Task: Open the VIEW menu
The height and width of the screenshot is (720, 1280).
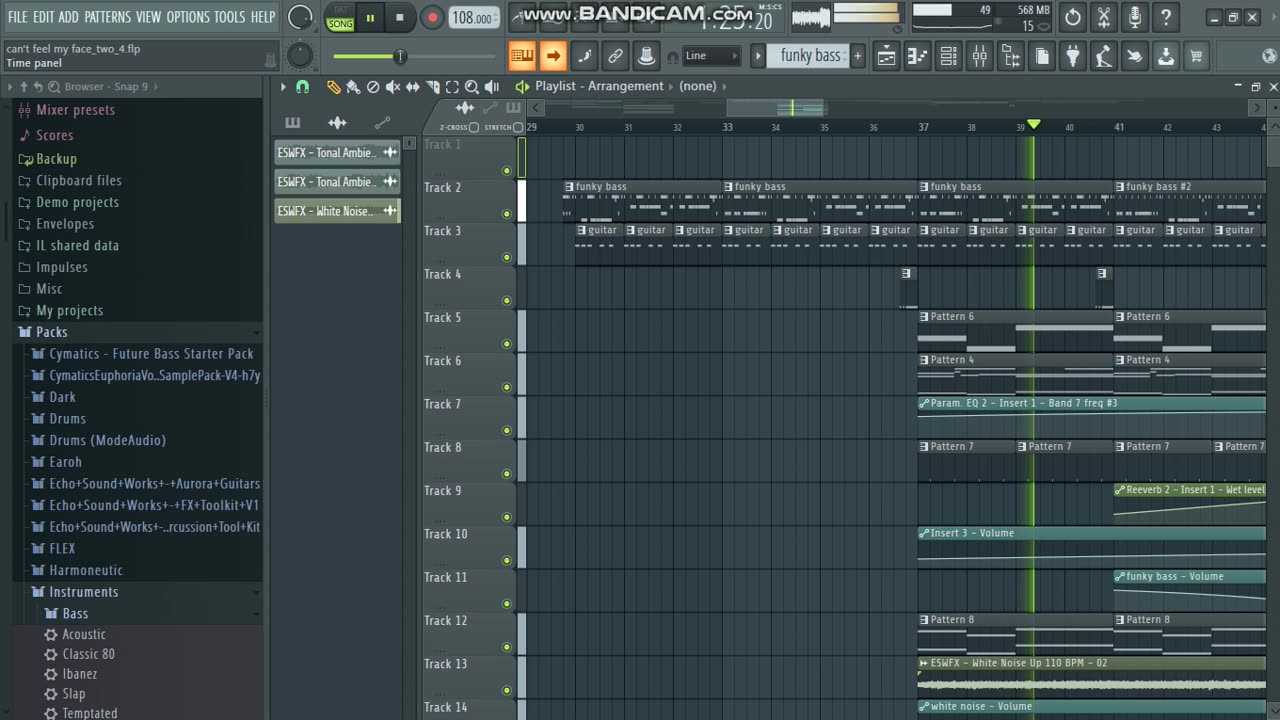Action: tap(148, 17)
